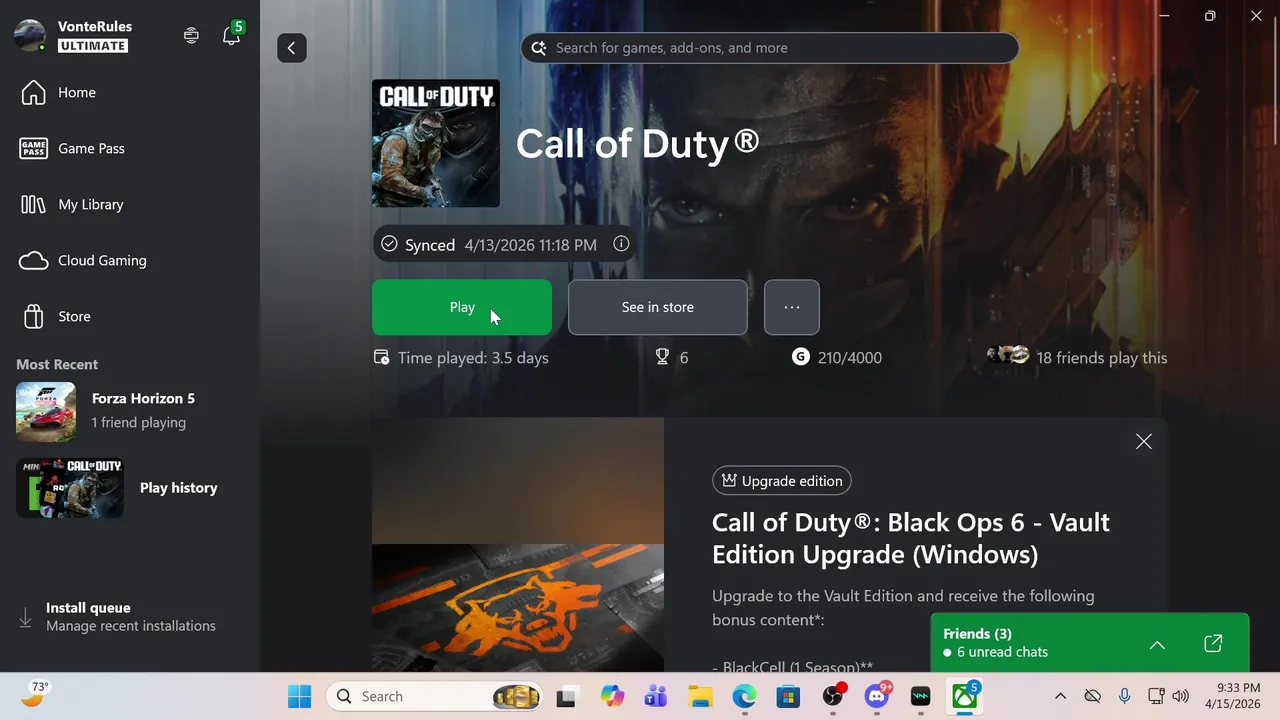The image size is (1280, 720).
Task: Click the friends avatars beside 18 friends
Action: pyautogui.click(x=1008, y=355)
